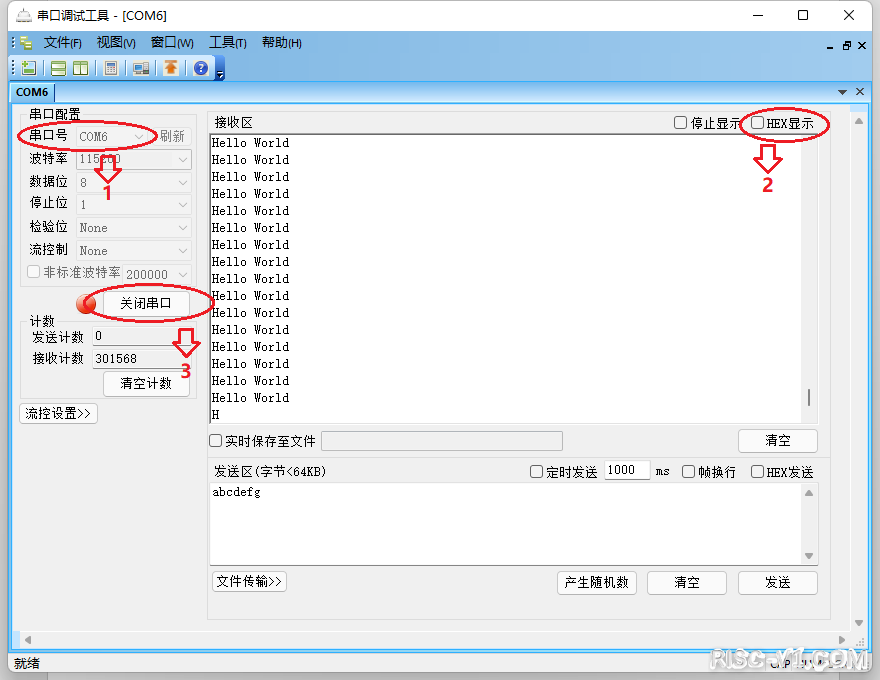
Task: Enable the HEX显示 checkbox
Action: point(757,122)
